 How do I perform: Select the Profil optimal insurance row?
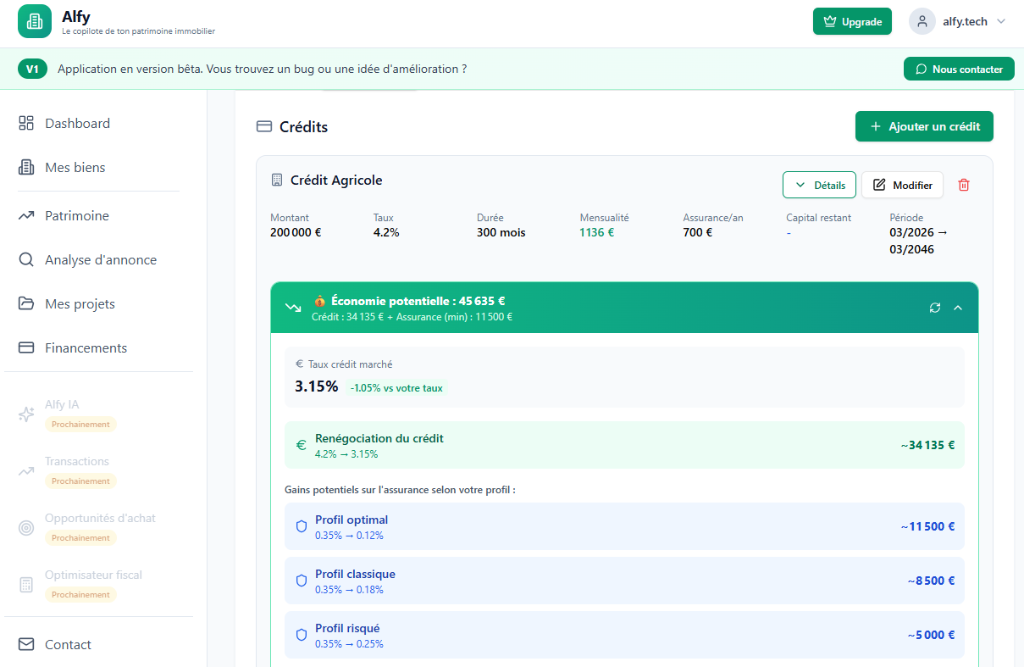624,527
